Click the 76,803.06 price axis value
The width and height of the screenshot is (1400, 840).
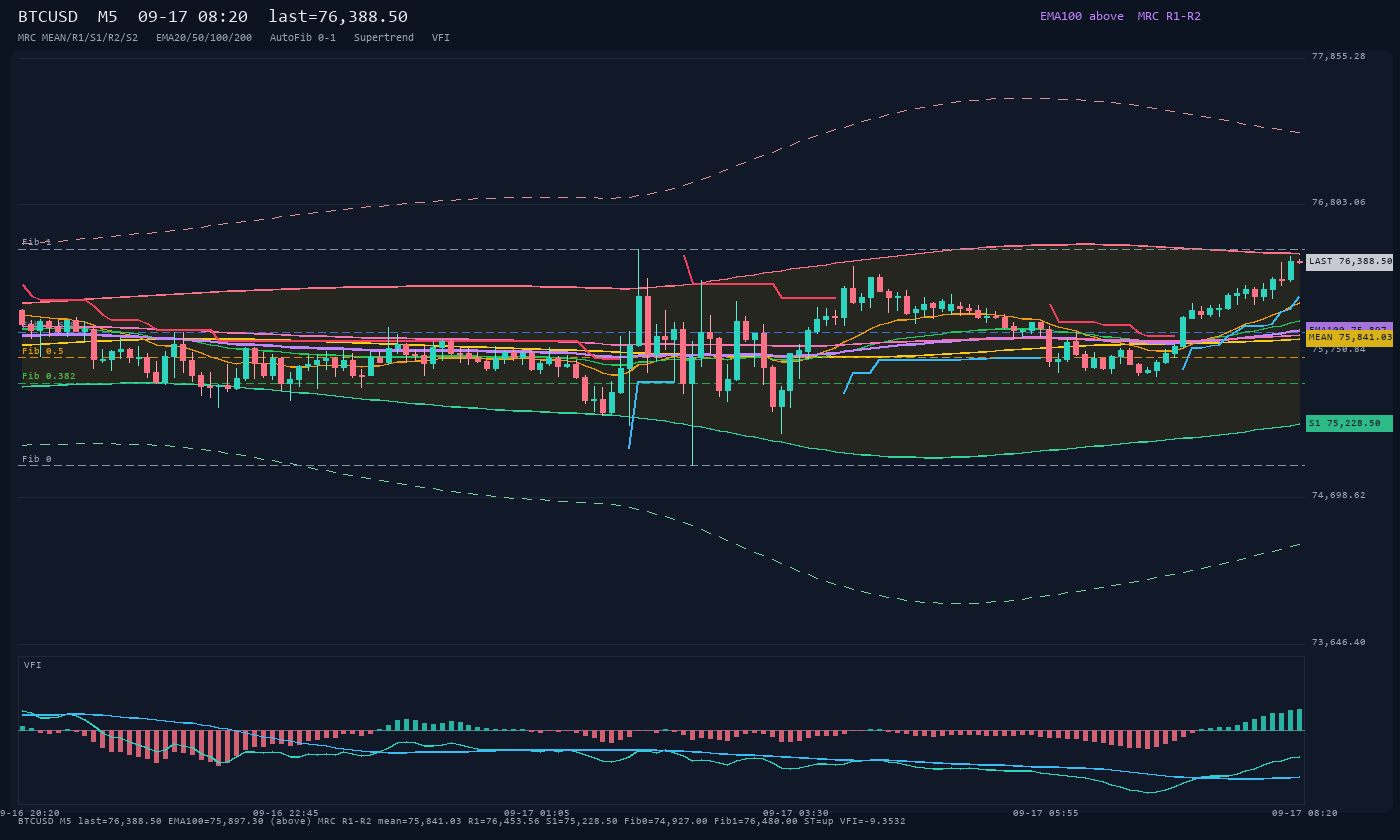pyautogui.click(x=1338, y=202)
